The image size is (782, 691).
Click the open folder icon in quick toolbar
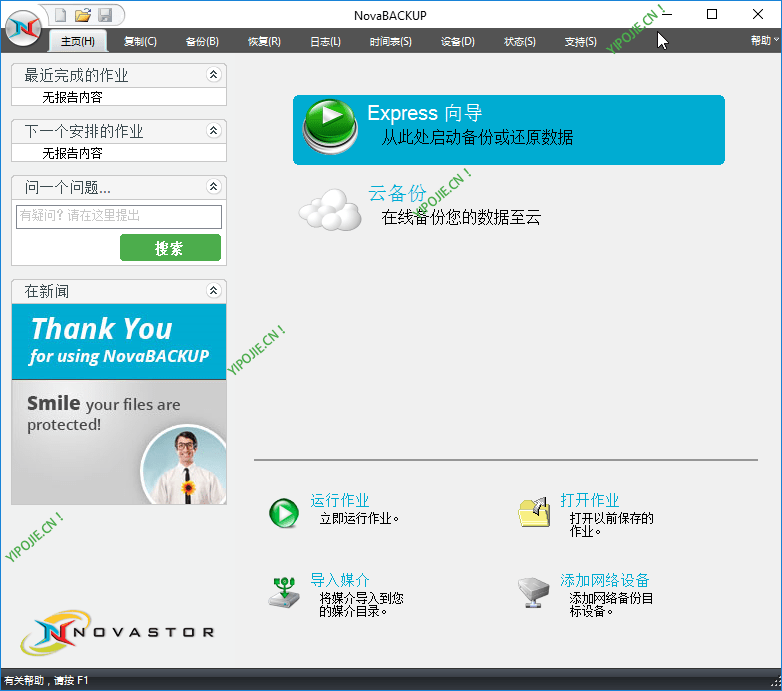[x=83, y=15]
